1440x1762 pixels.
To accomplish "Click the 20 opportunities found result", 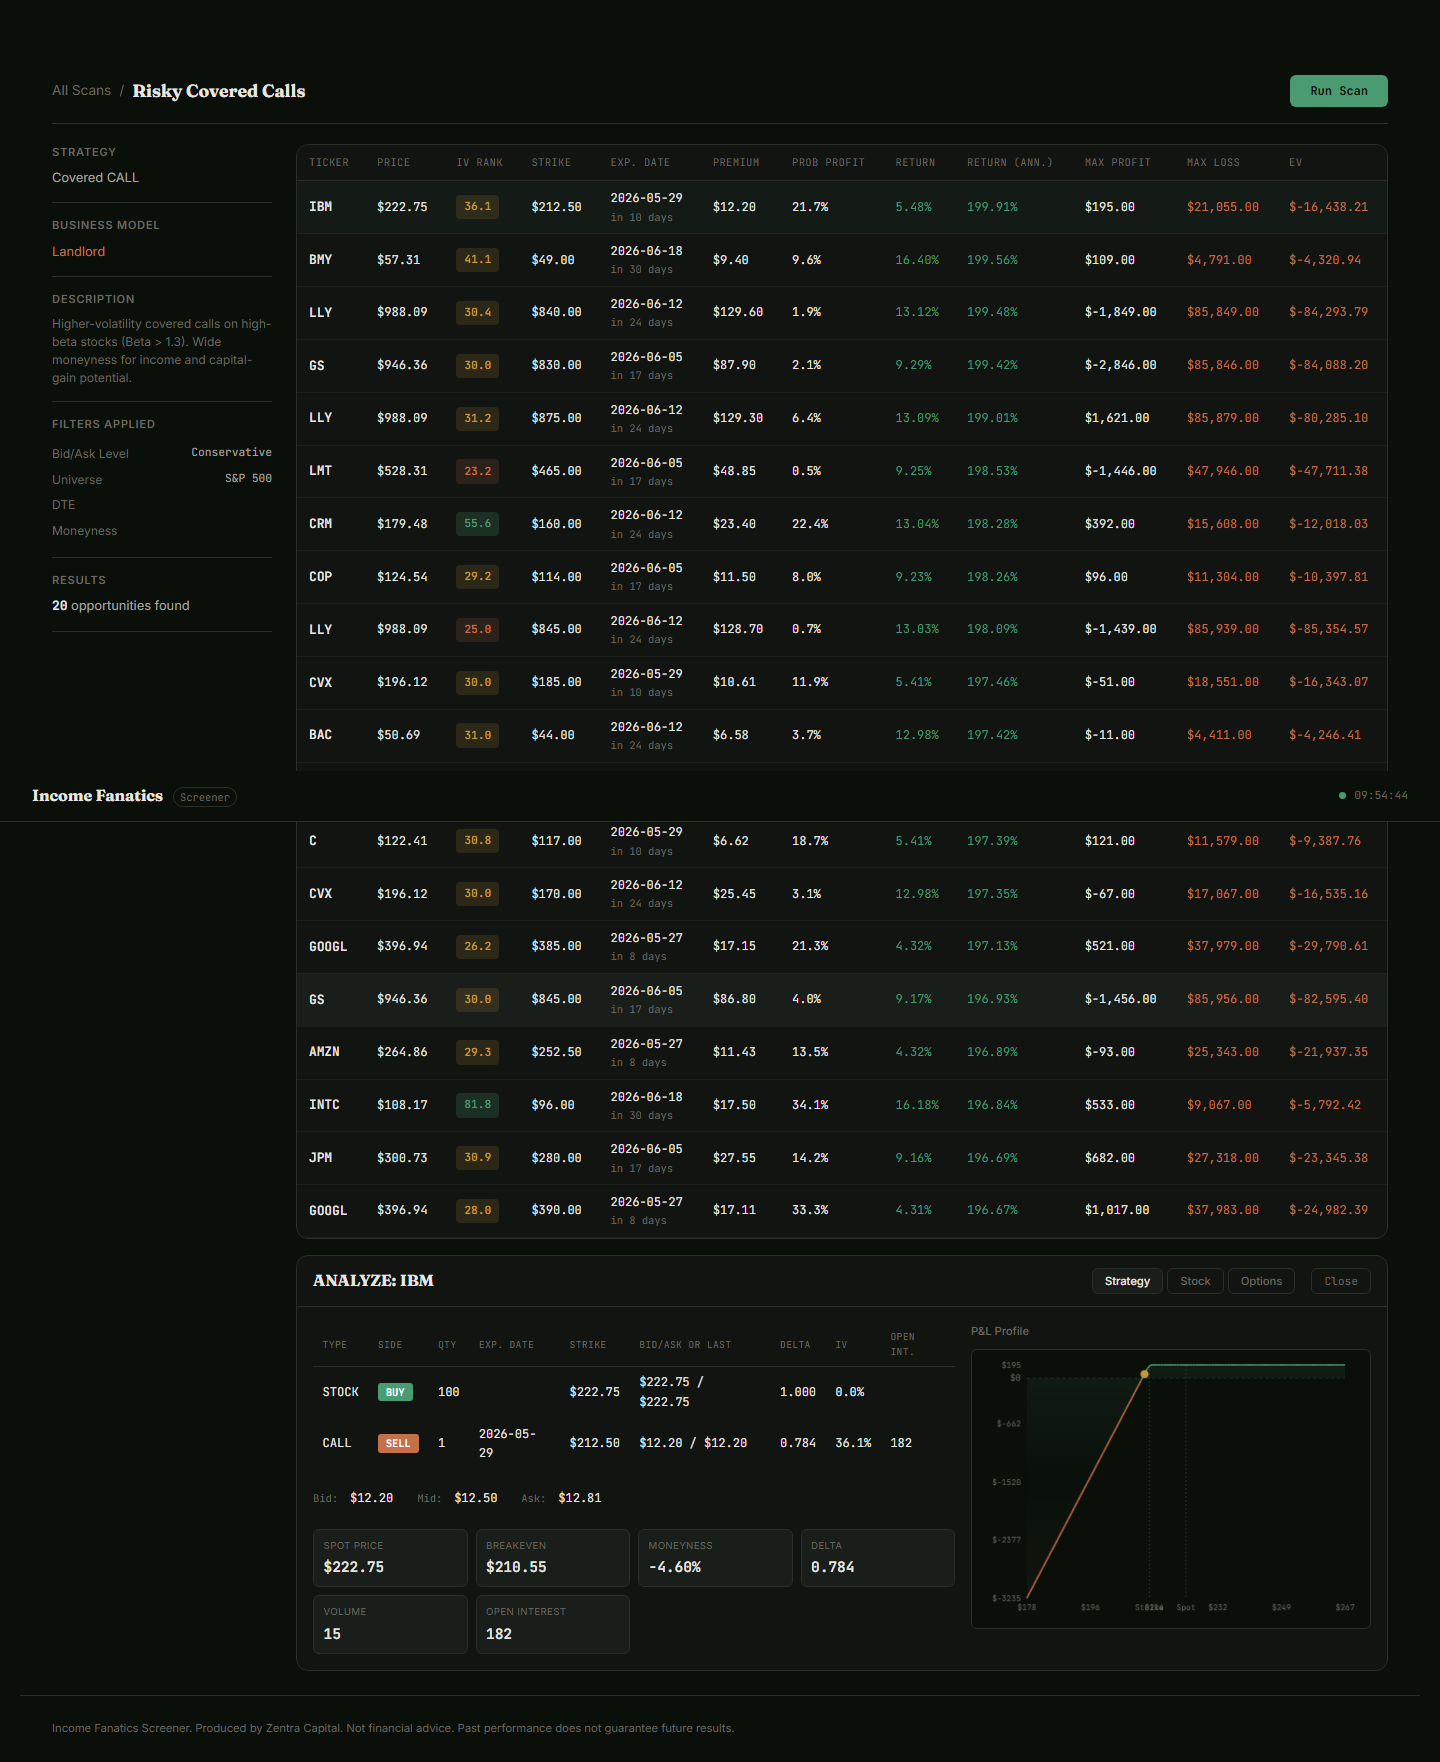I will [x=120, y=606].
